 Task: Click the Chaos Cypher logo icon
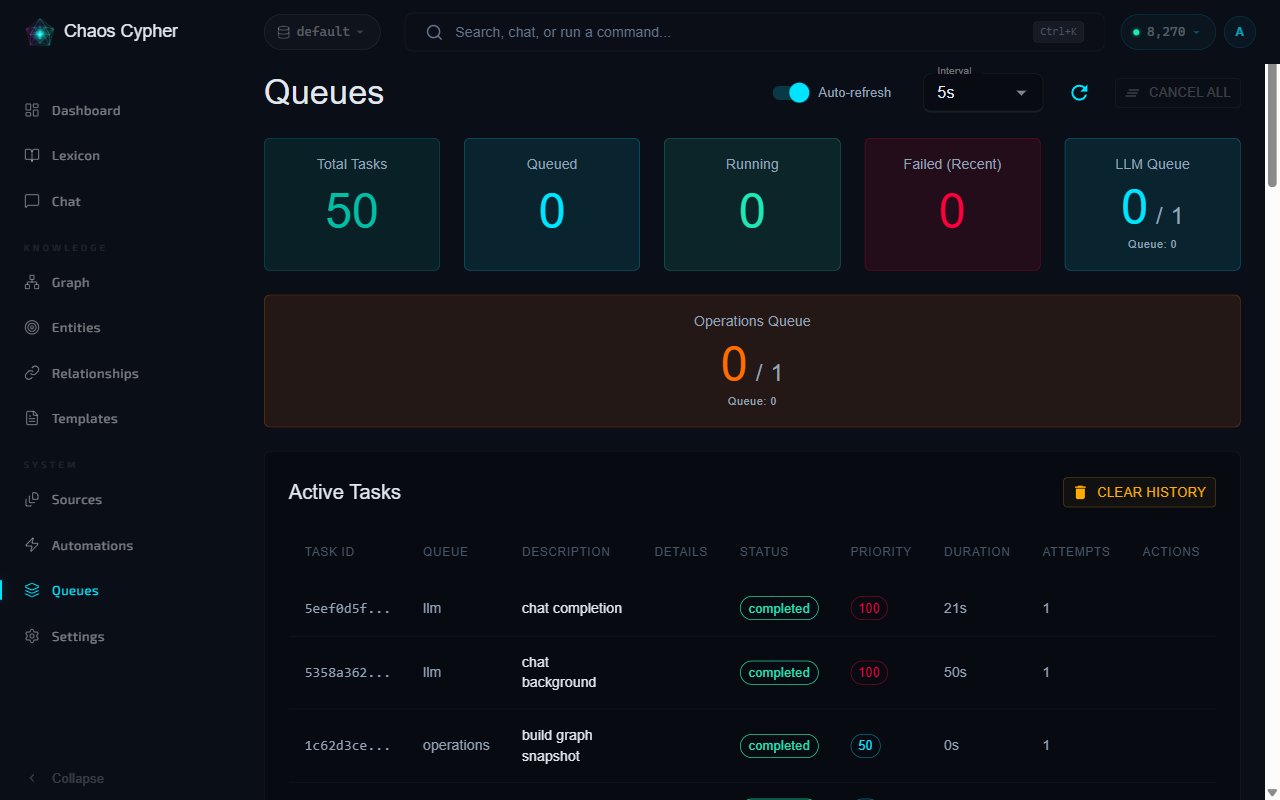(x=40, y=32)
